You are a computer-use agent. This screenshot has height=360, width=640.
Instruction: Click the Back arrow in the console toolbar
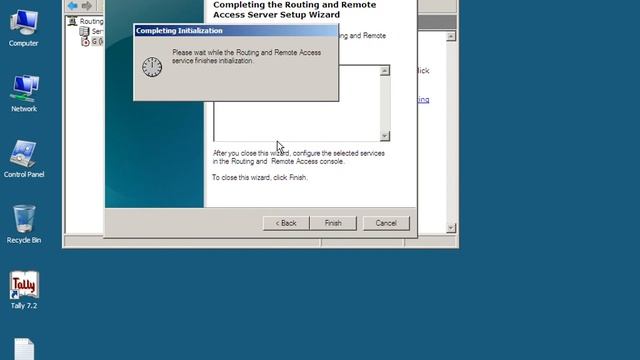point(73,5)
